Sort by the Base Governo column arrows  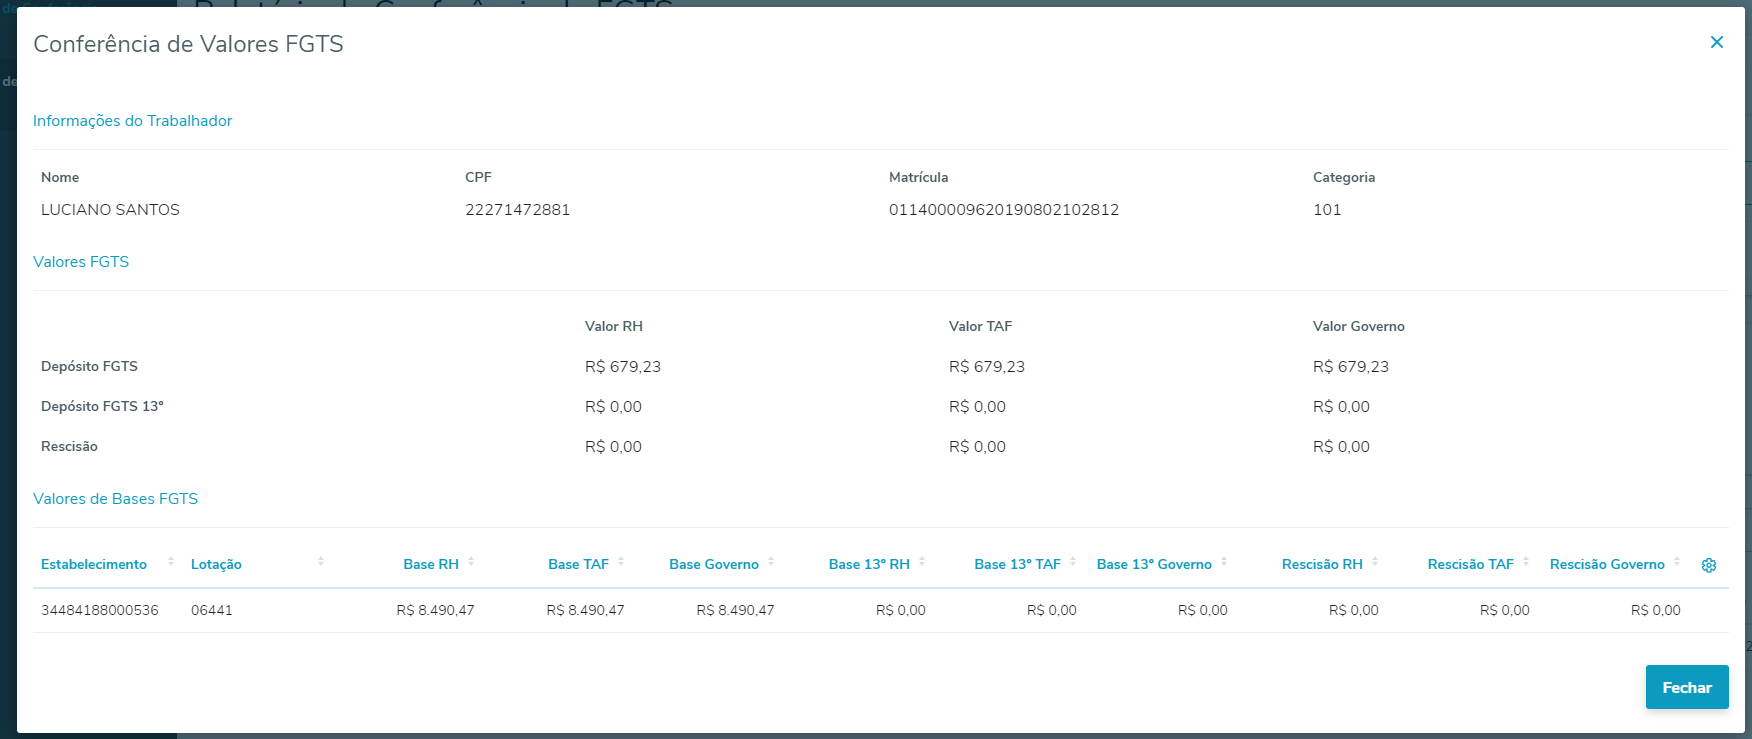(x=771, y=562)
